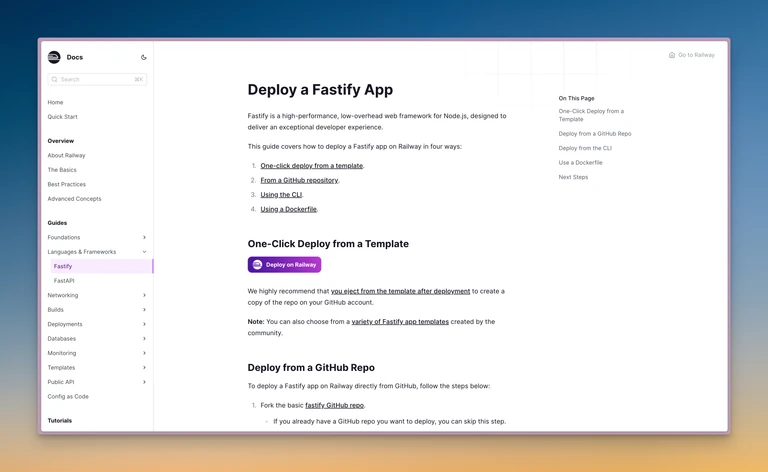Follow the One-click deploy from a template link
This screenshot has width=768, height=472.
click(x=312, y=165)
